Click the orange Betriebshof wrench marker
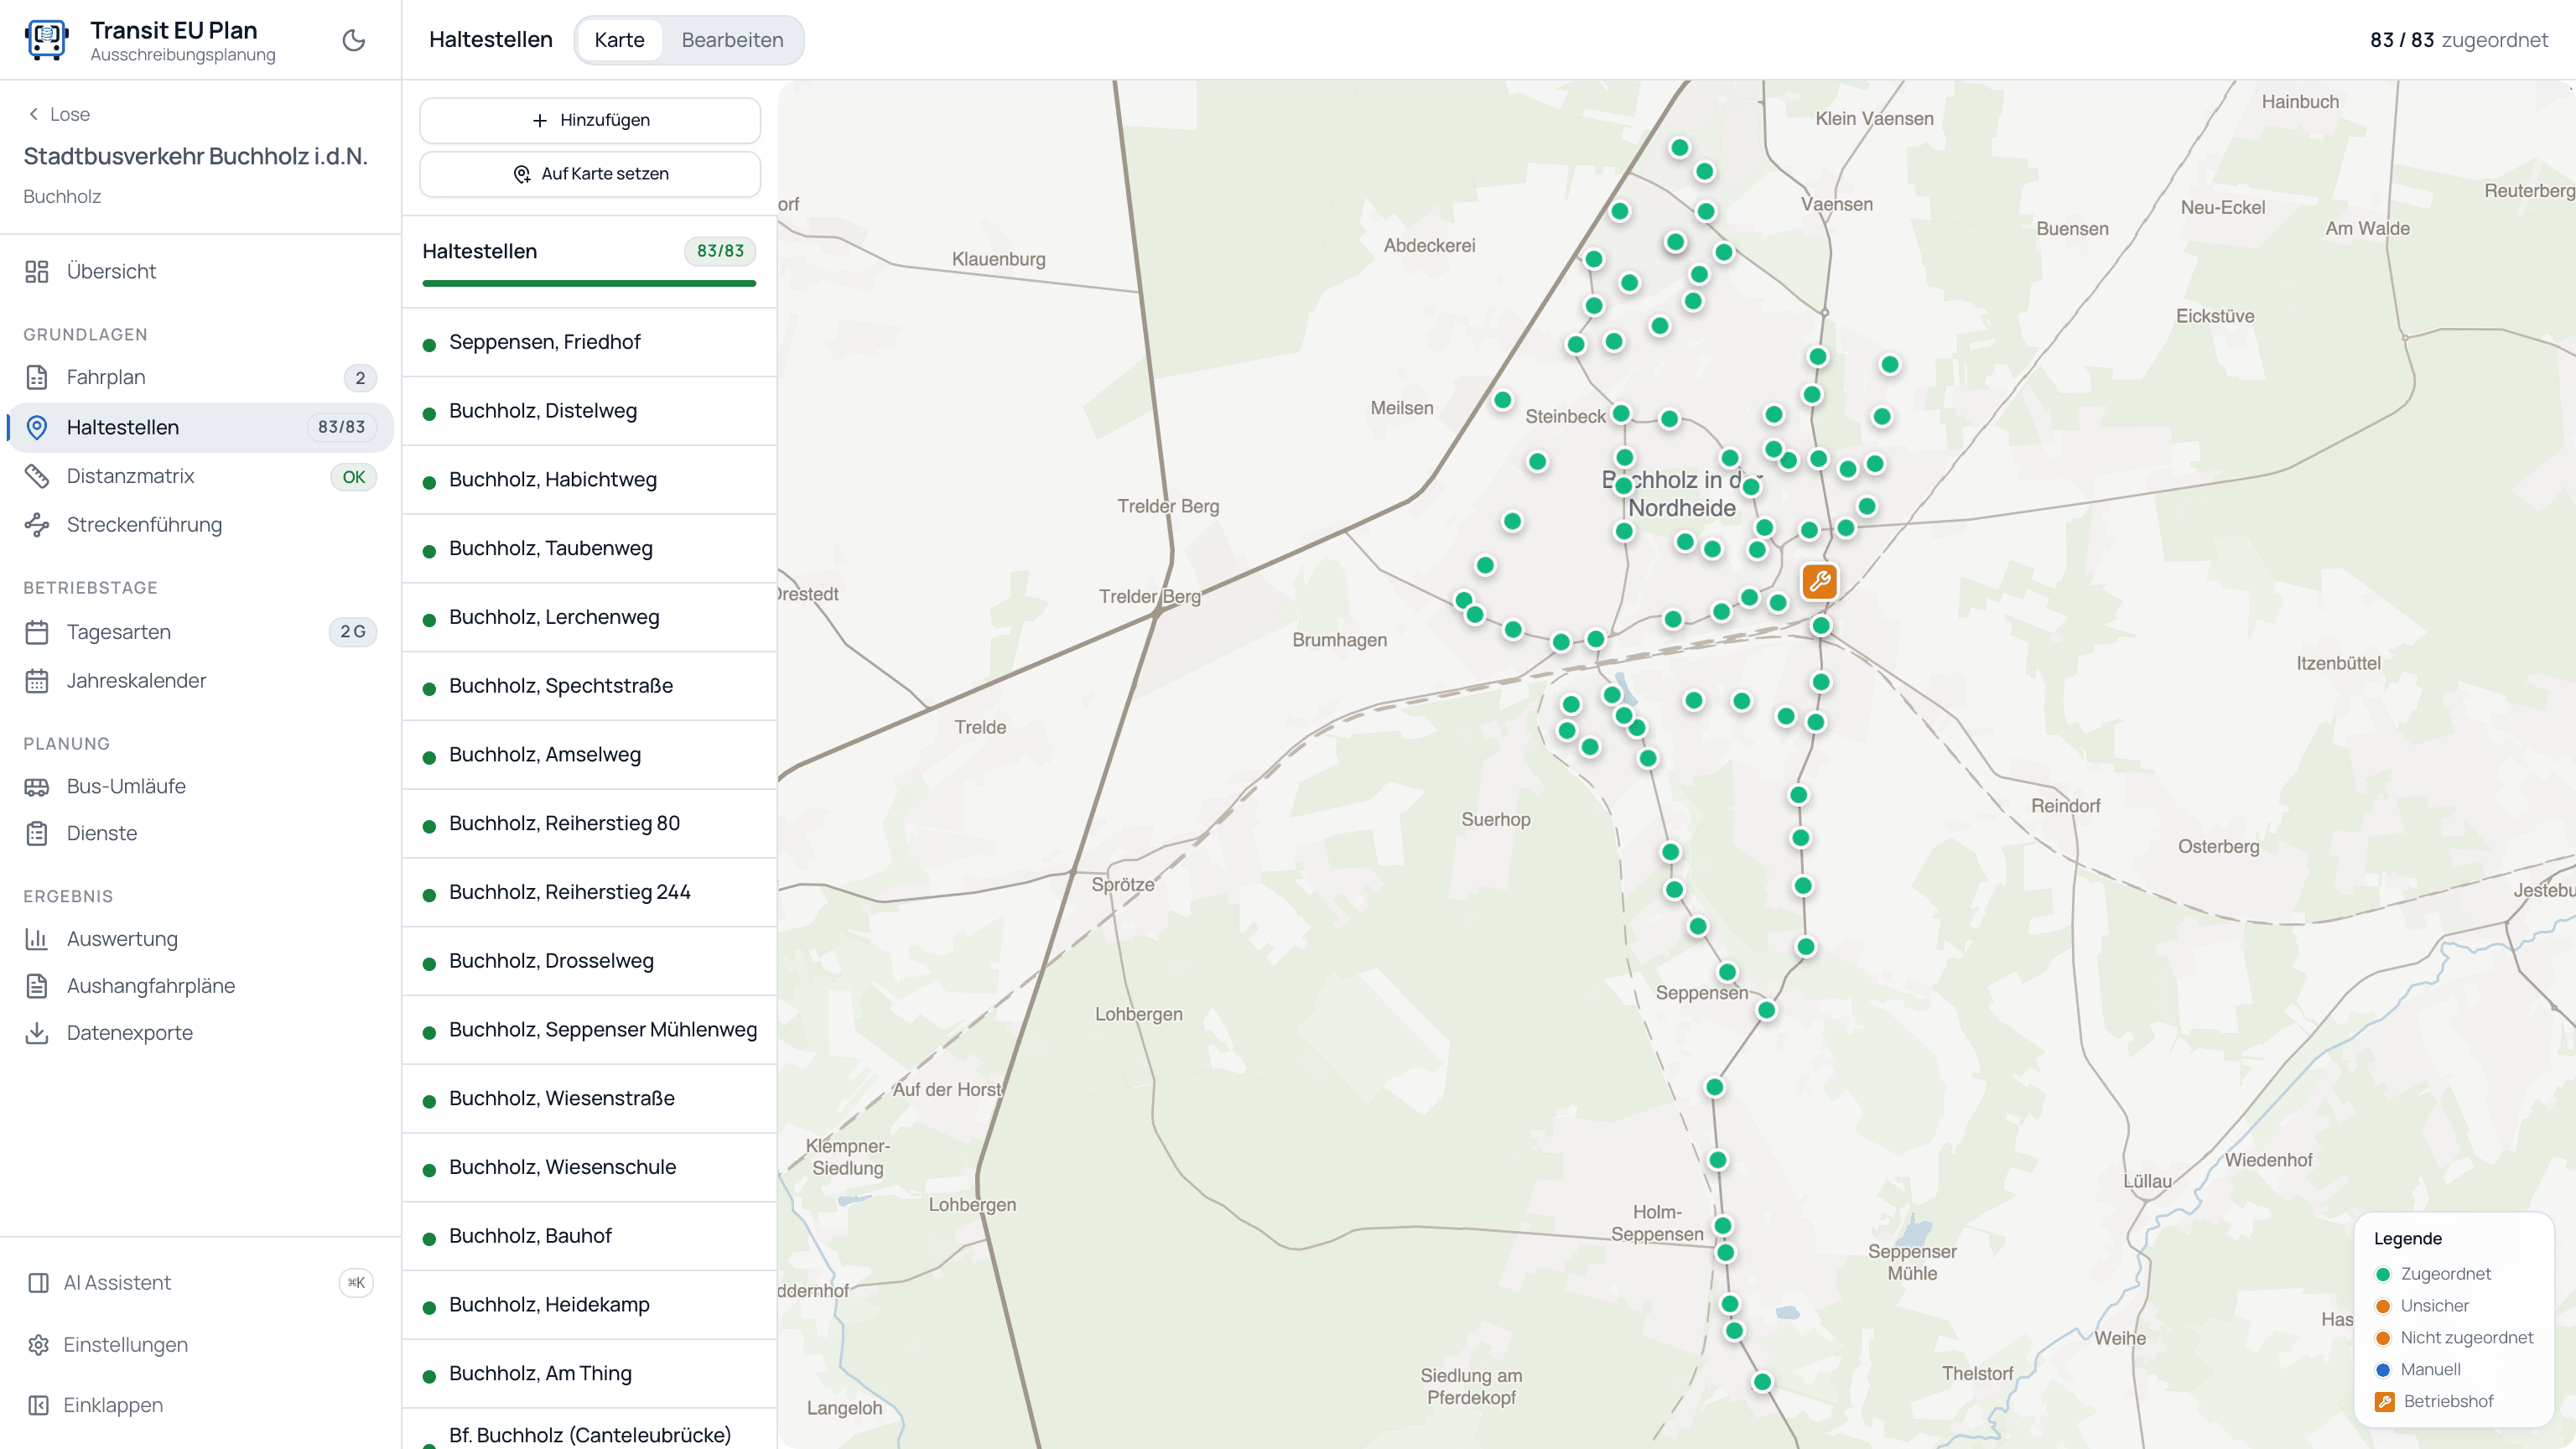 pos(1819,581)
